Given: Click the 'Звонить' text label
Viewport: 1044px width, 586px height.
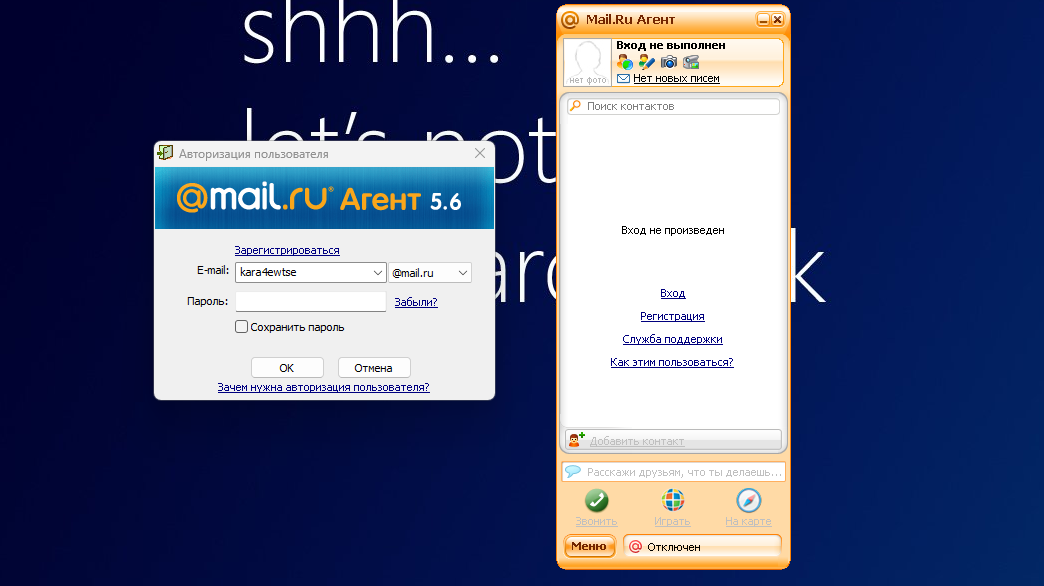Looking at the screenshot, I should click(597, 521).
